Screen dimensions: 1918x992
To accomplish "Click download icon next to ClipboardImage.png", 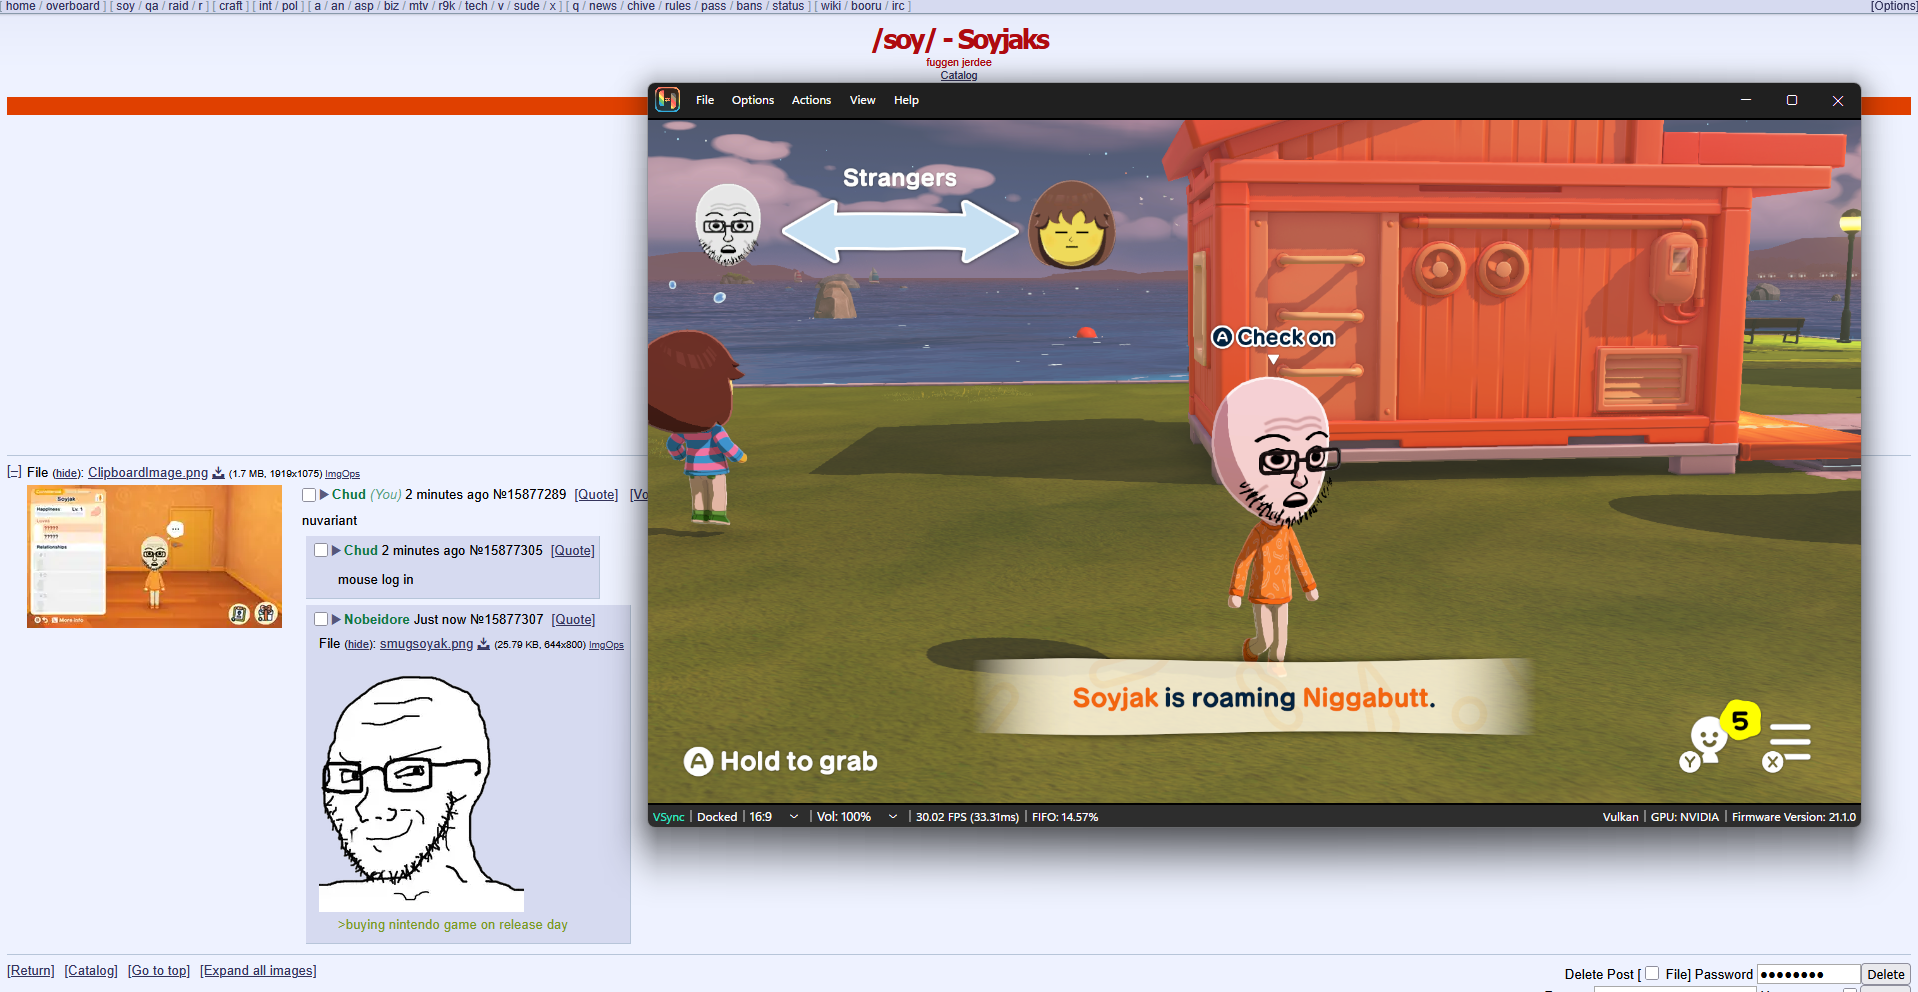I will (218, 474).
